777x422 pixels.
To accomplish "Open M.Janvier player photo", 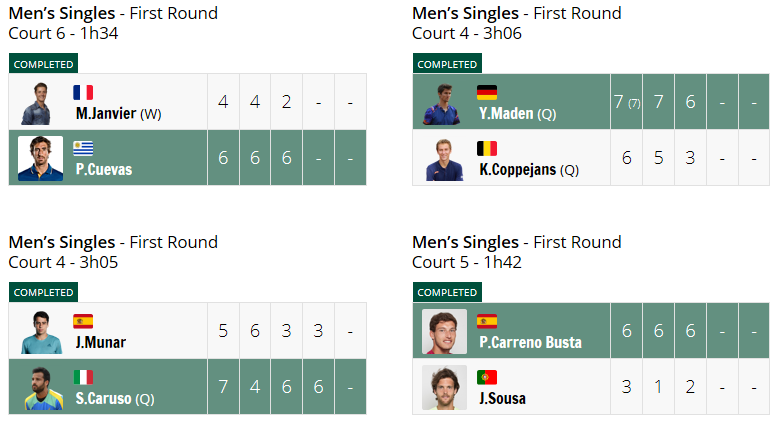I will (x=37, y=104).
